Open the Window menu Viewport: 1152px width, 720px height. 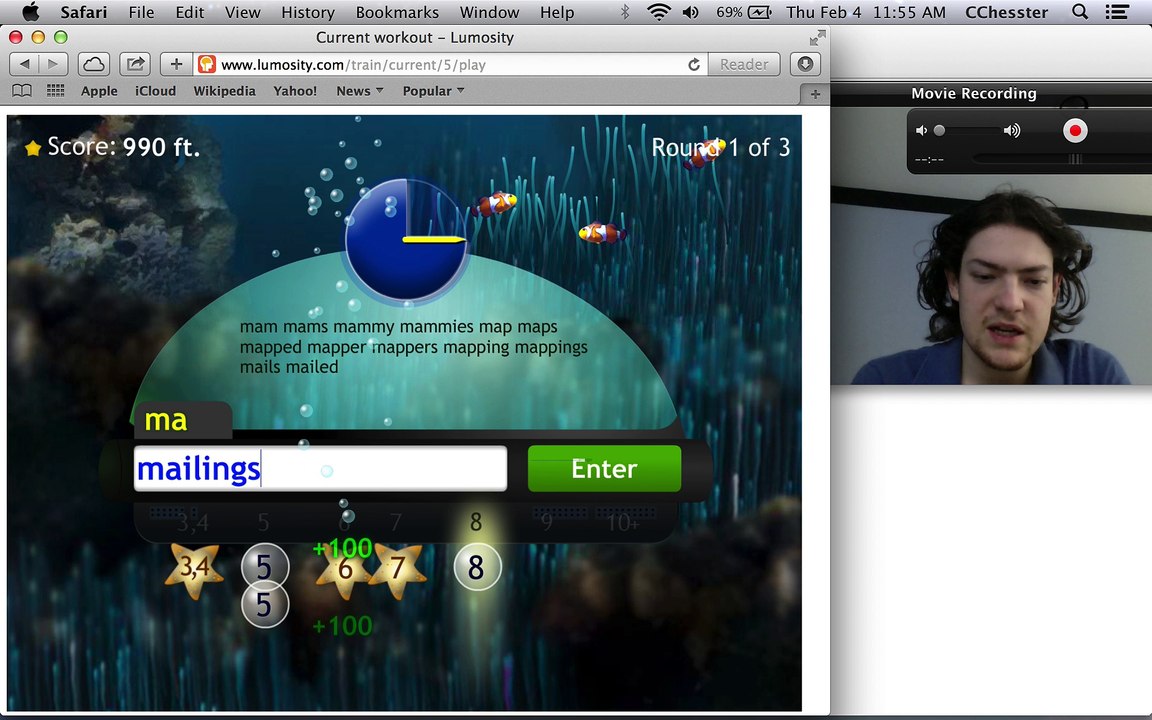(489, 12)
